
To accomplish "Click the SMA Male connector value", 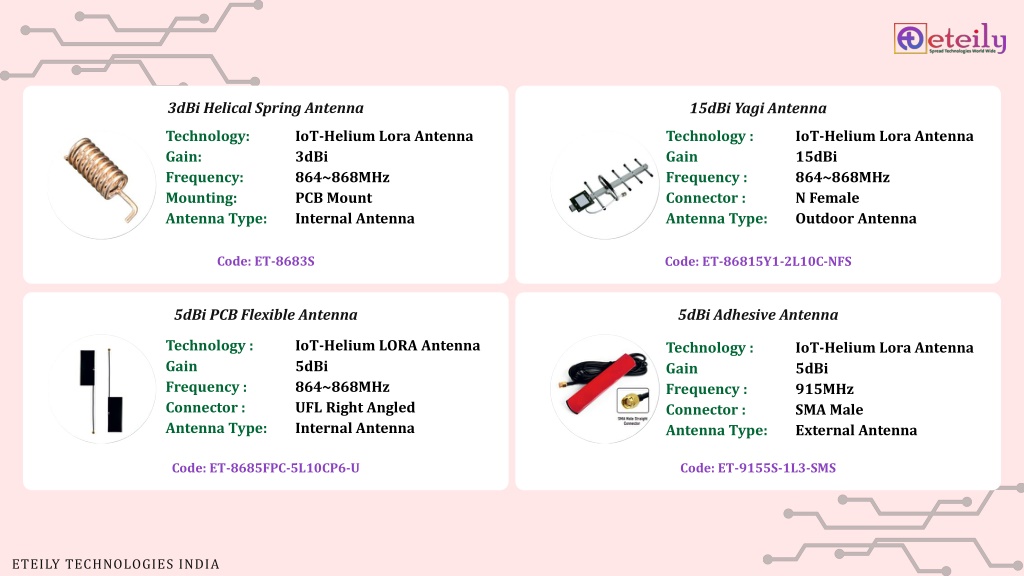I will tap(829, 409).
